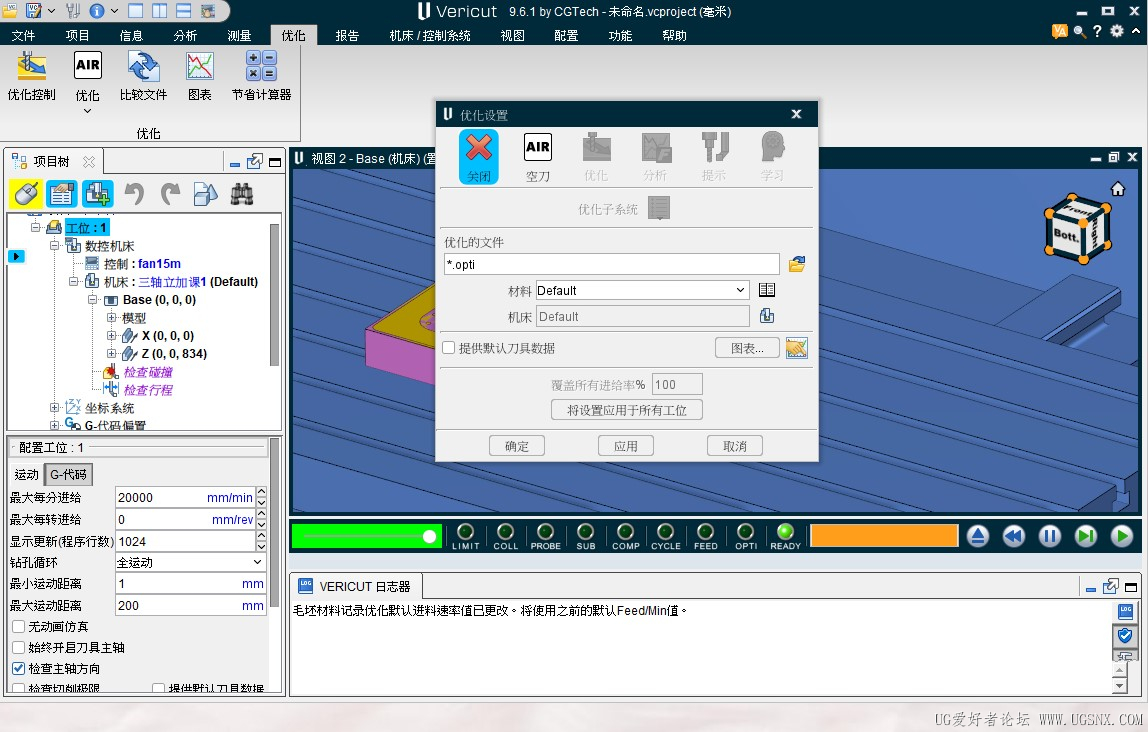The height and width of the screenshot is (732, 1148).
Task: Play the simulation to end
Action: [1122, 537]
